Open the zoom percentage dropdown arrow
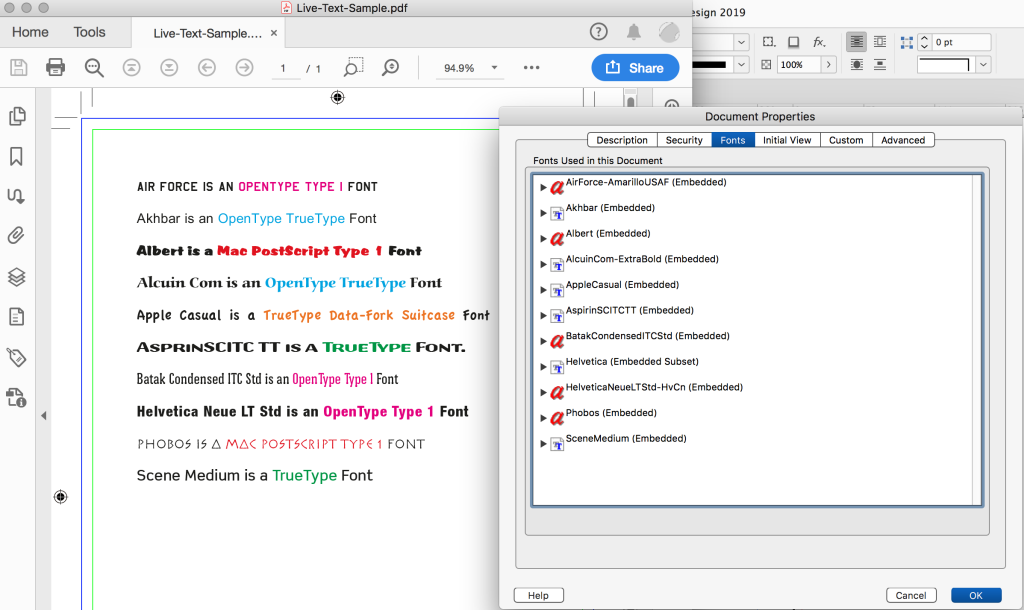 click(x=494, y=67)
